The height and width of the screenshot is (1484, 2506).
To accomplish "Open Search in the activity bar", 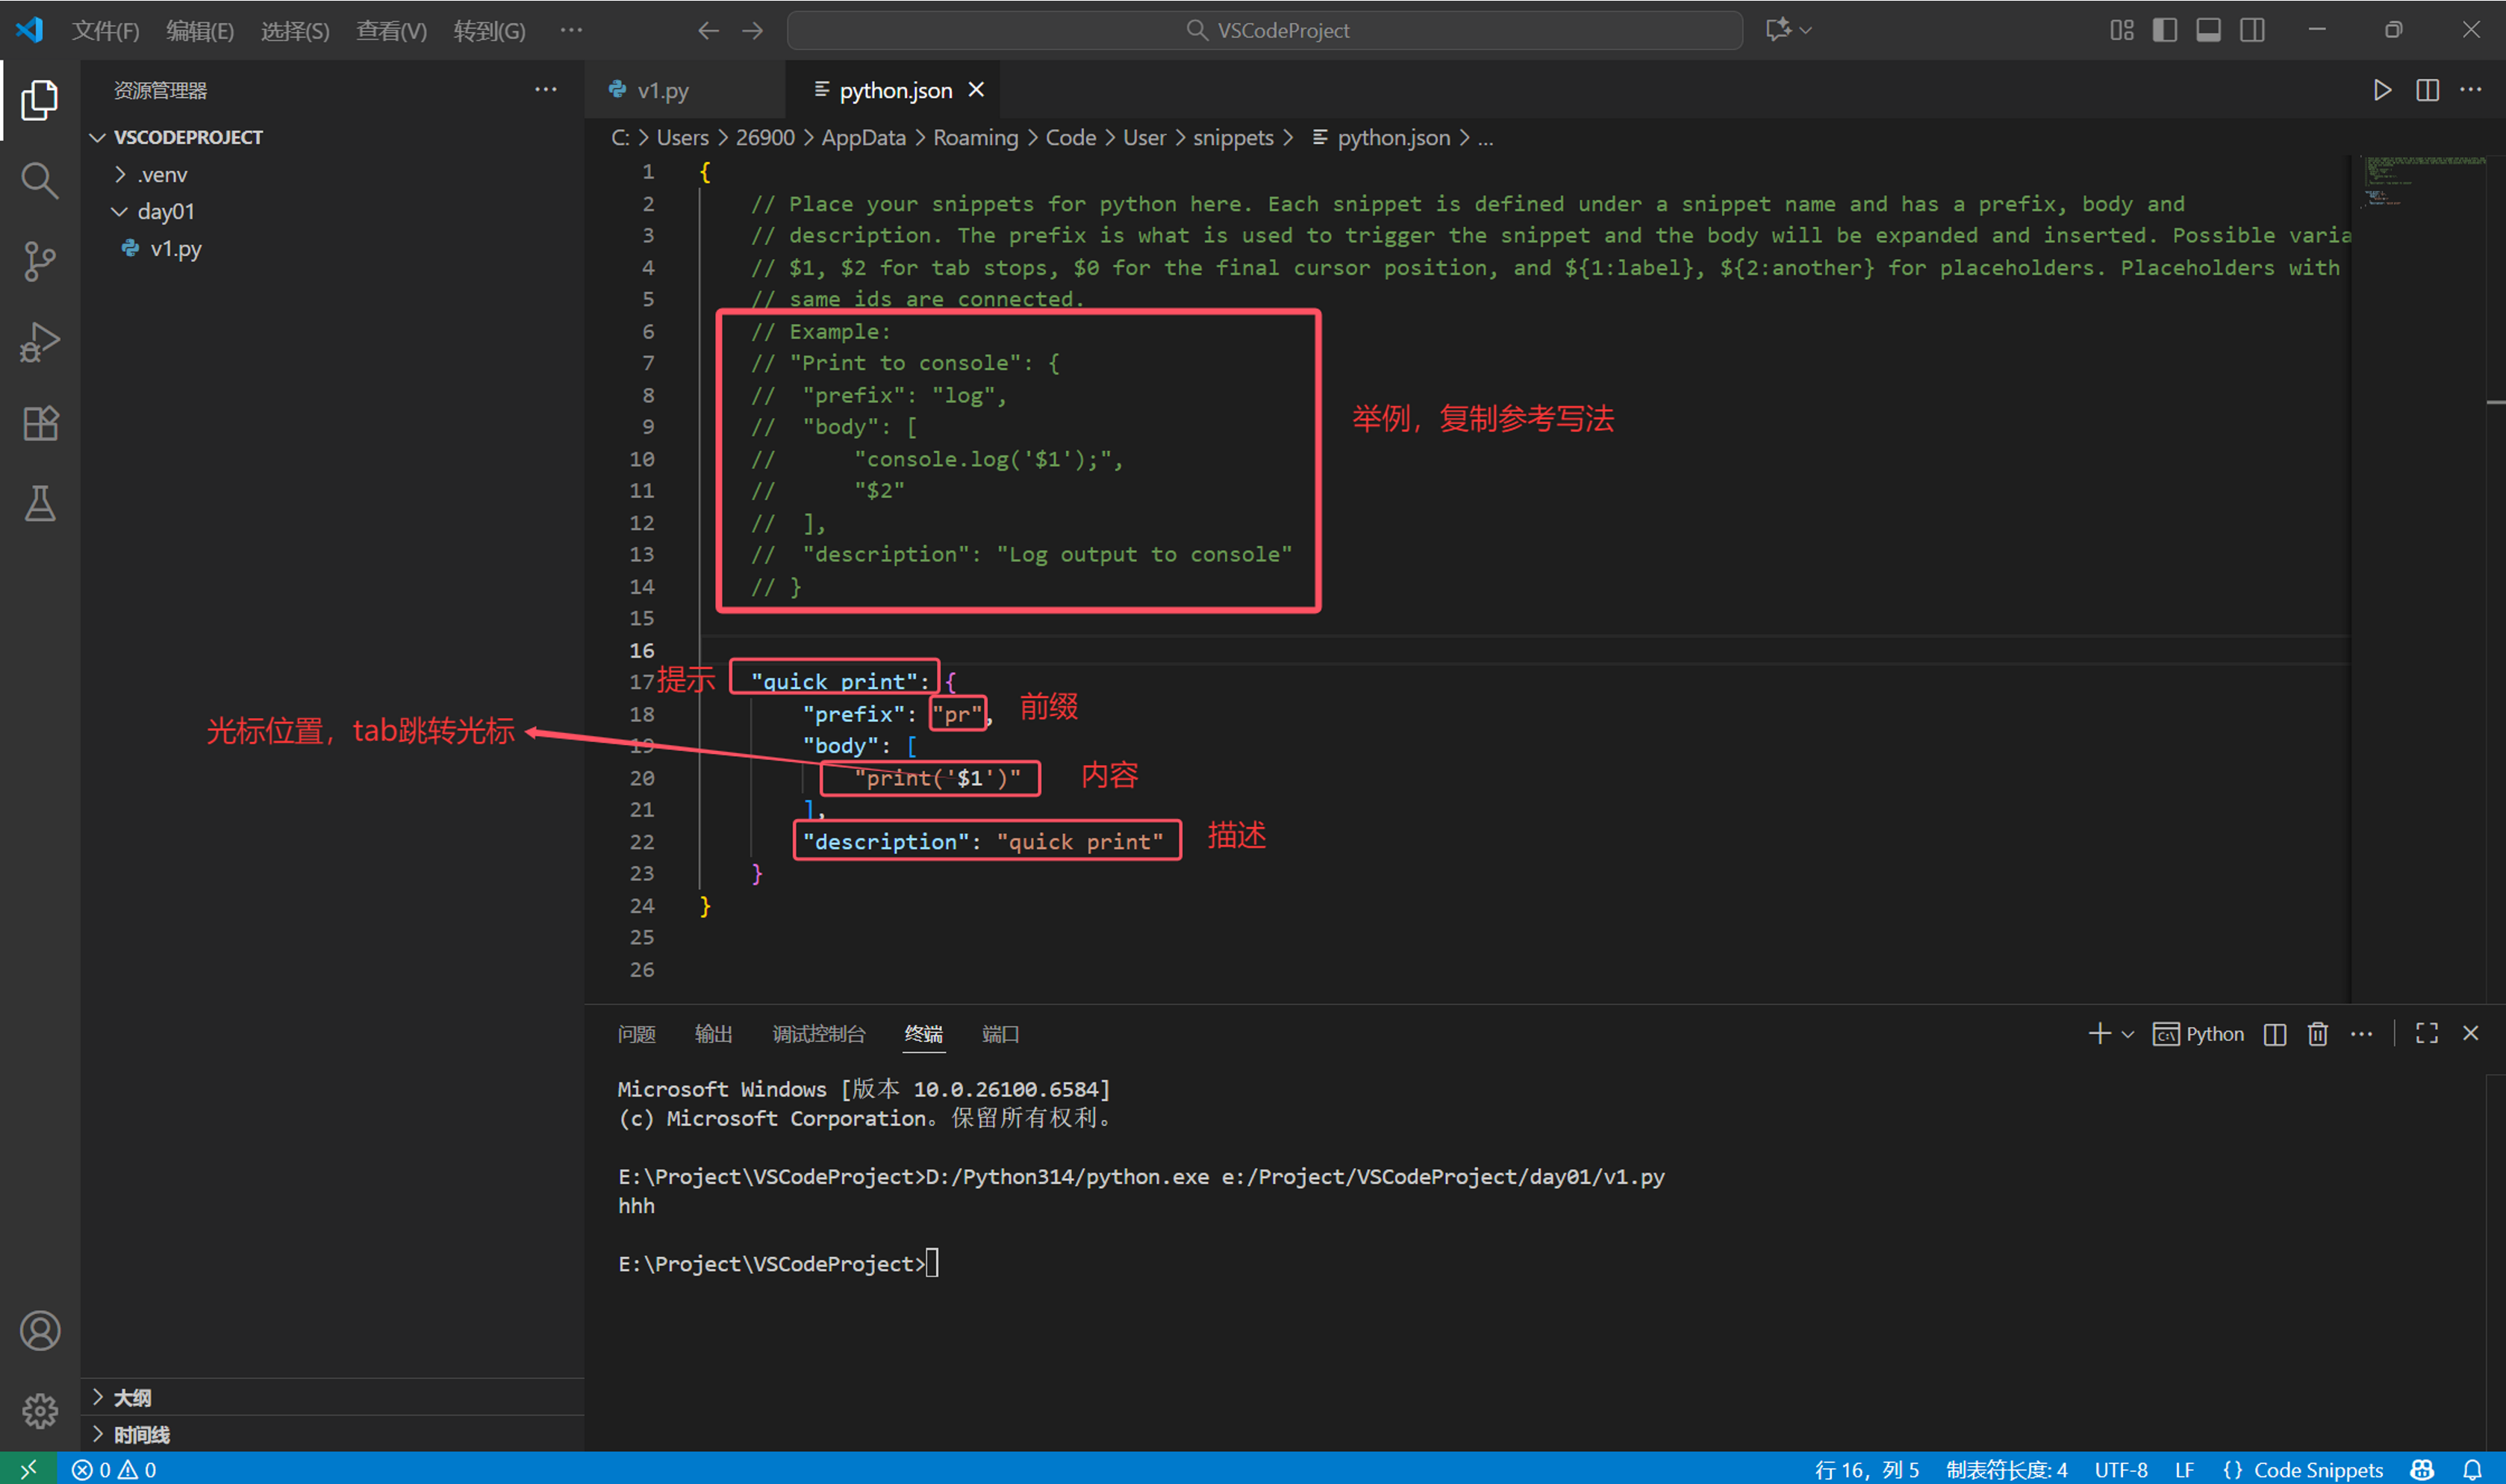I will pyautogui.click(x=39, y=180).
